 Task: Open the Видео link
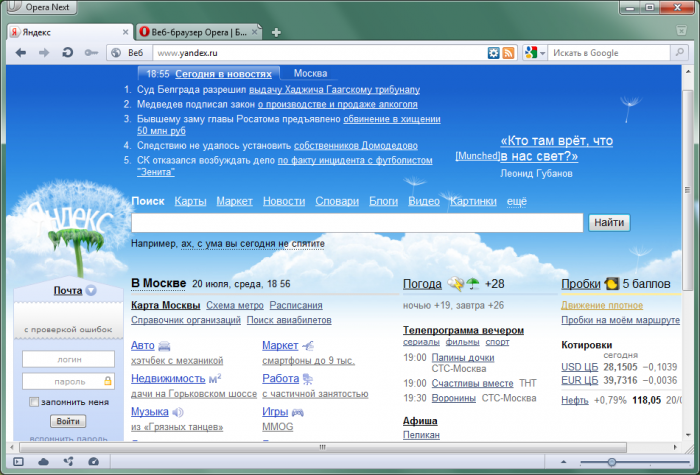click(x=424, y=201)
